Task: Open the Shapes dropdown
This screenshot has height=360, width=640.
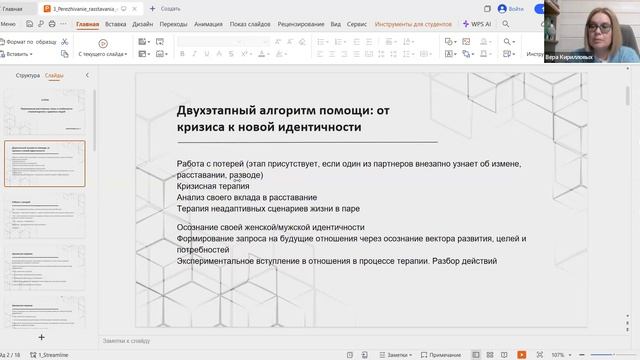Action: 455,42
